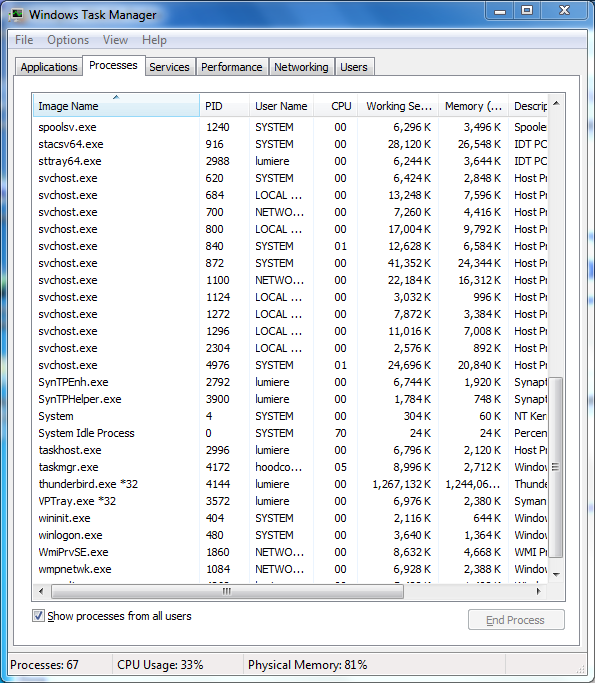Click PID 2304 in the list
Screen dimensions: 595x683
tap(218, 348)
